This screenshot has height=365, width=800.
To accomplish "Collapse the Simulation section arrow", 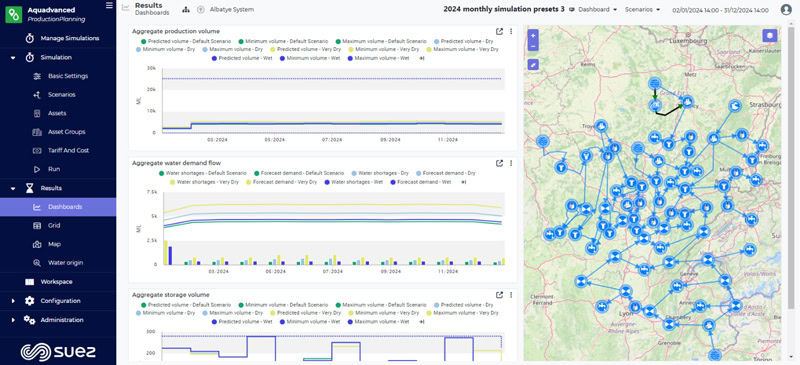I will 13,58.
